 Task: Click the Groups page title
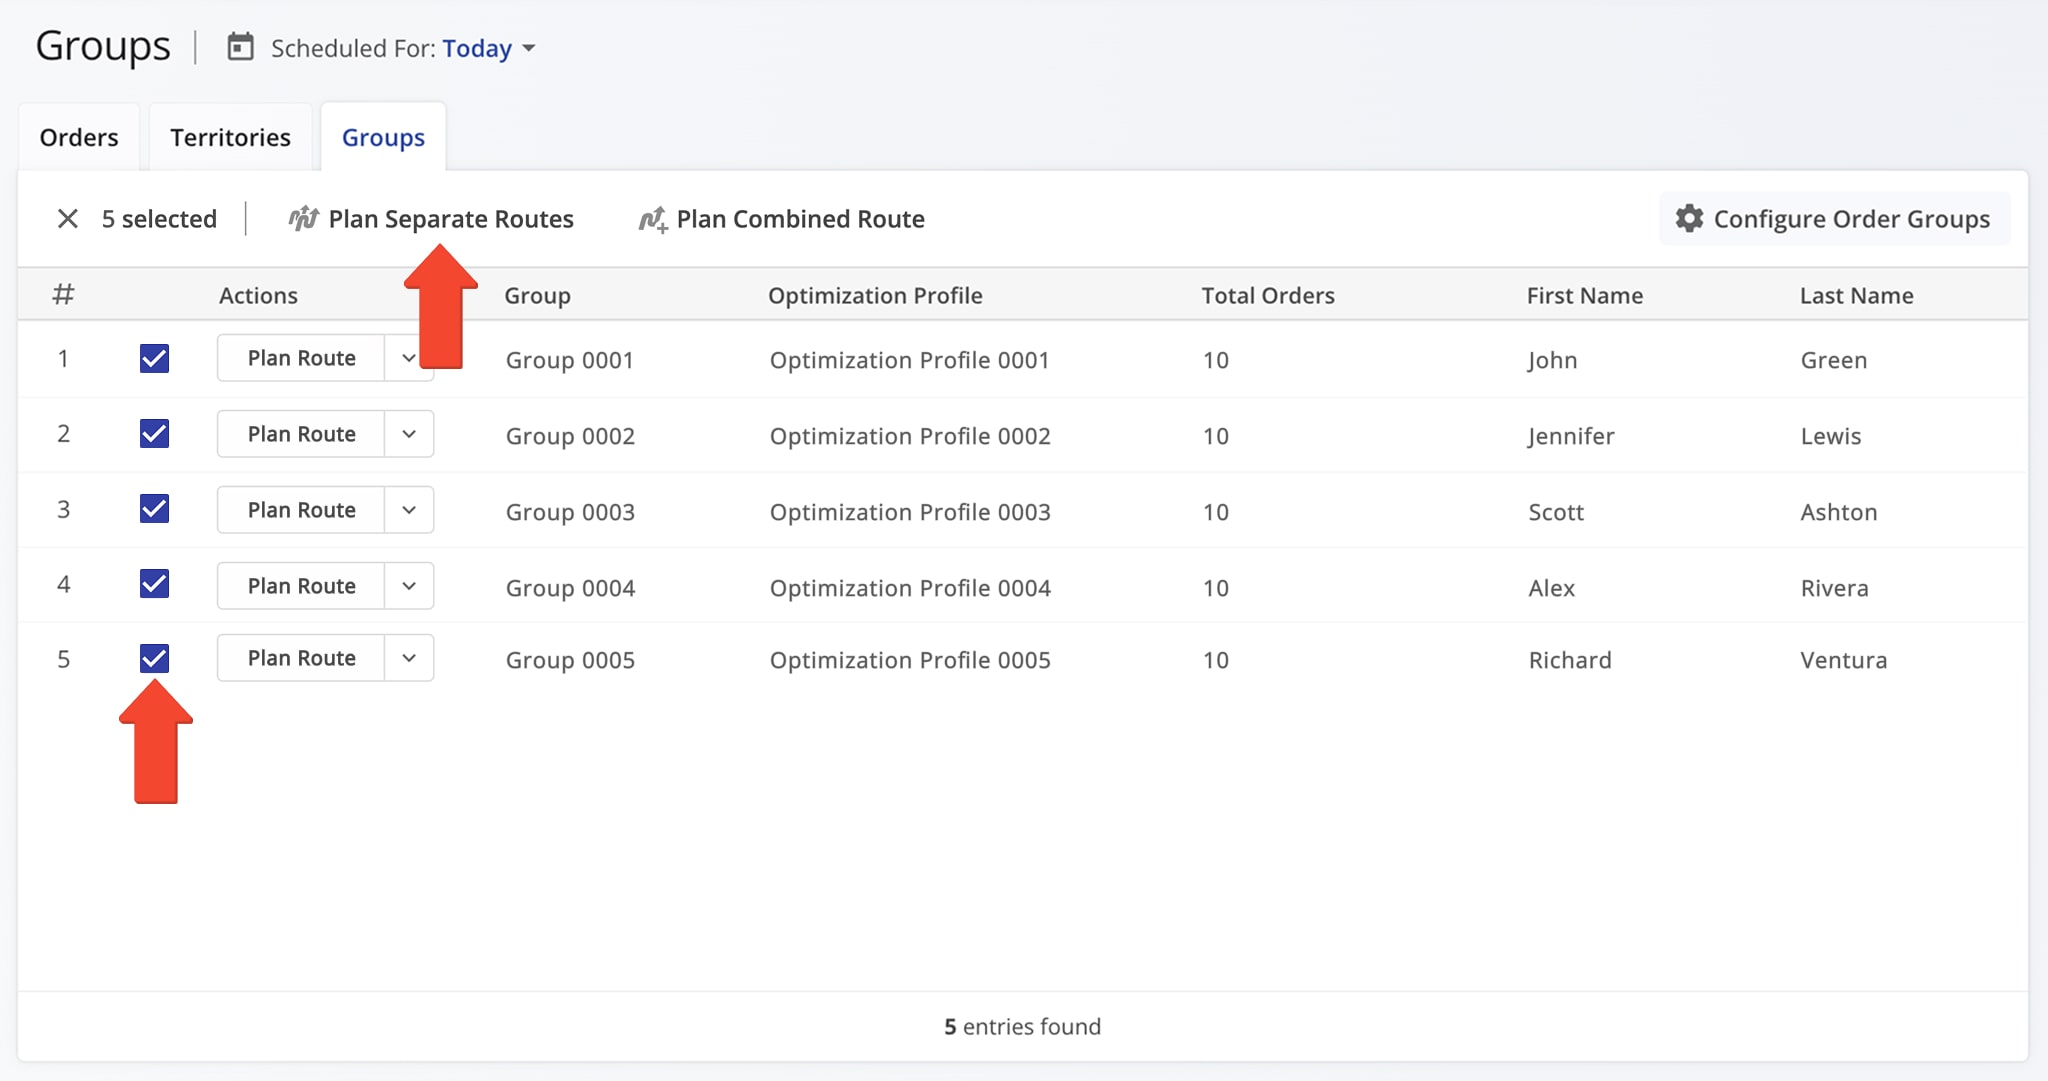[103, 46]
